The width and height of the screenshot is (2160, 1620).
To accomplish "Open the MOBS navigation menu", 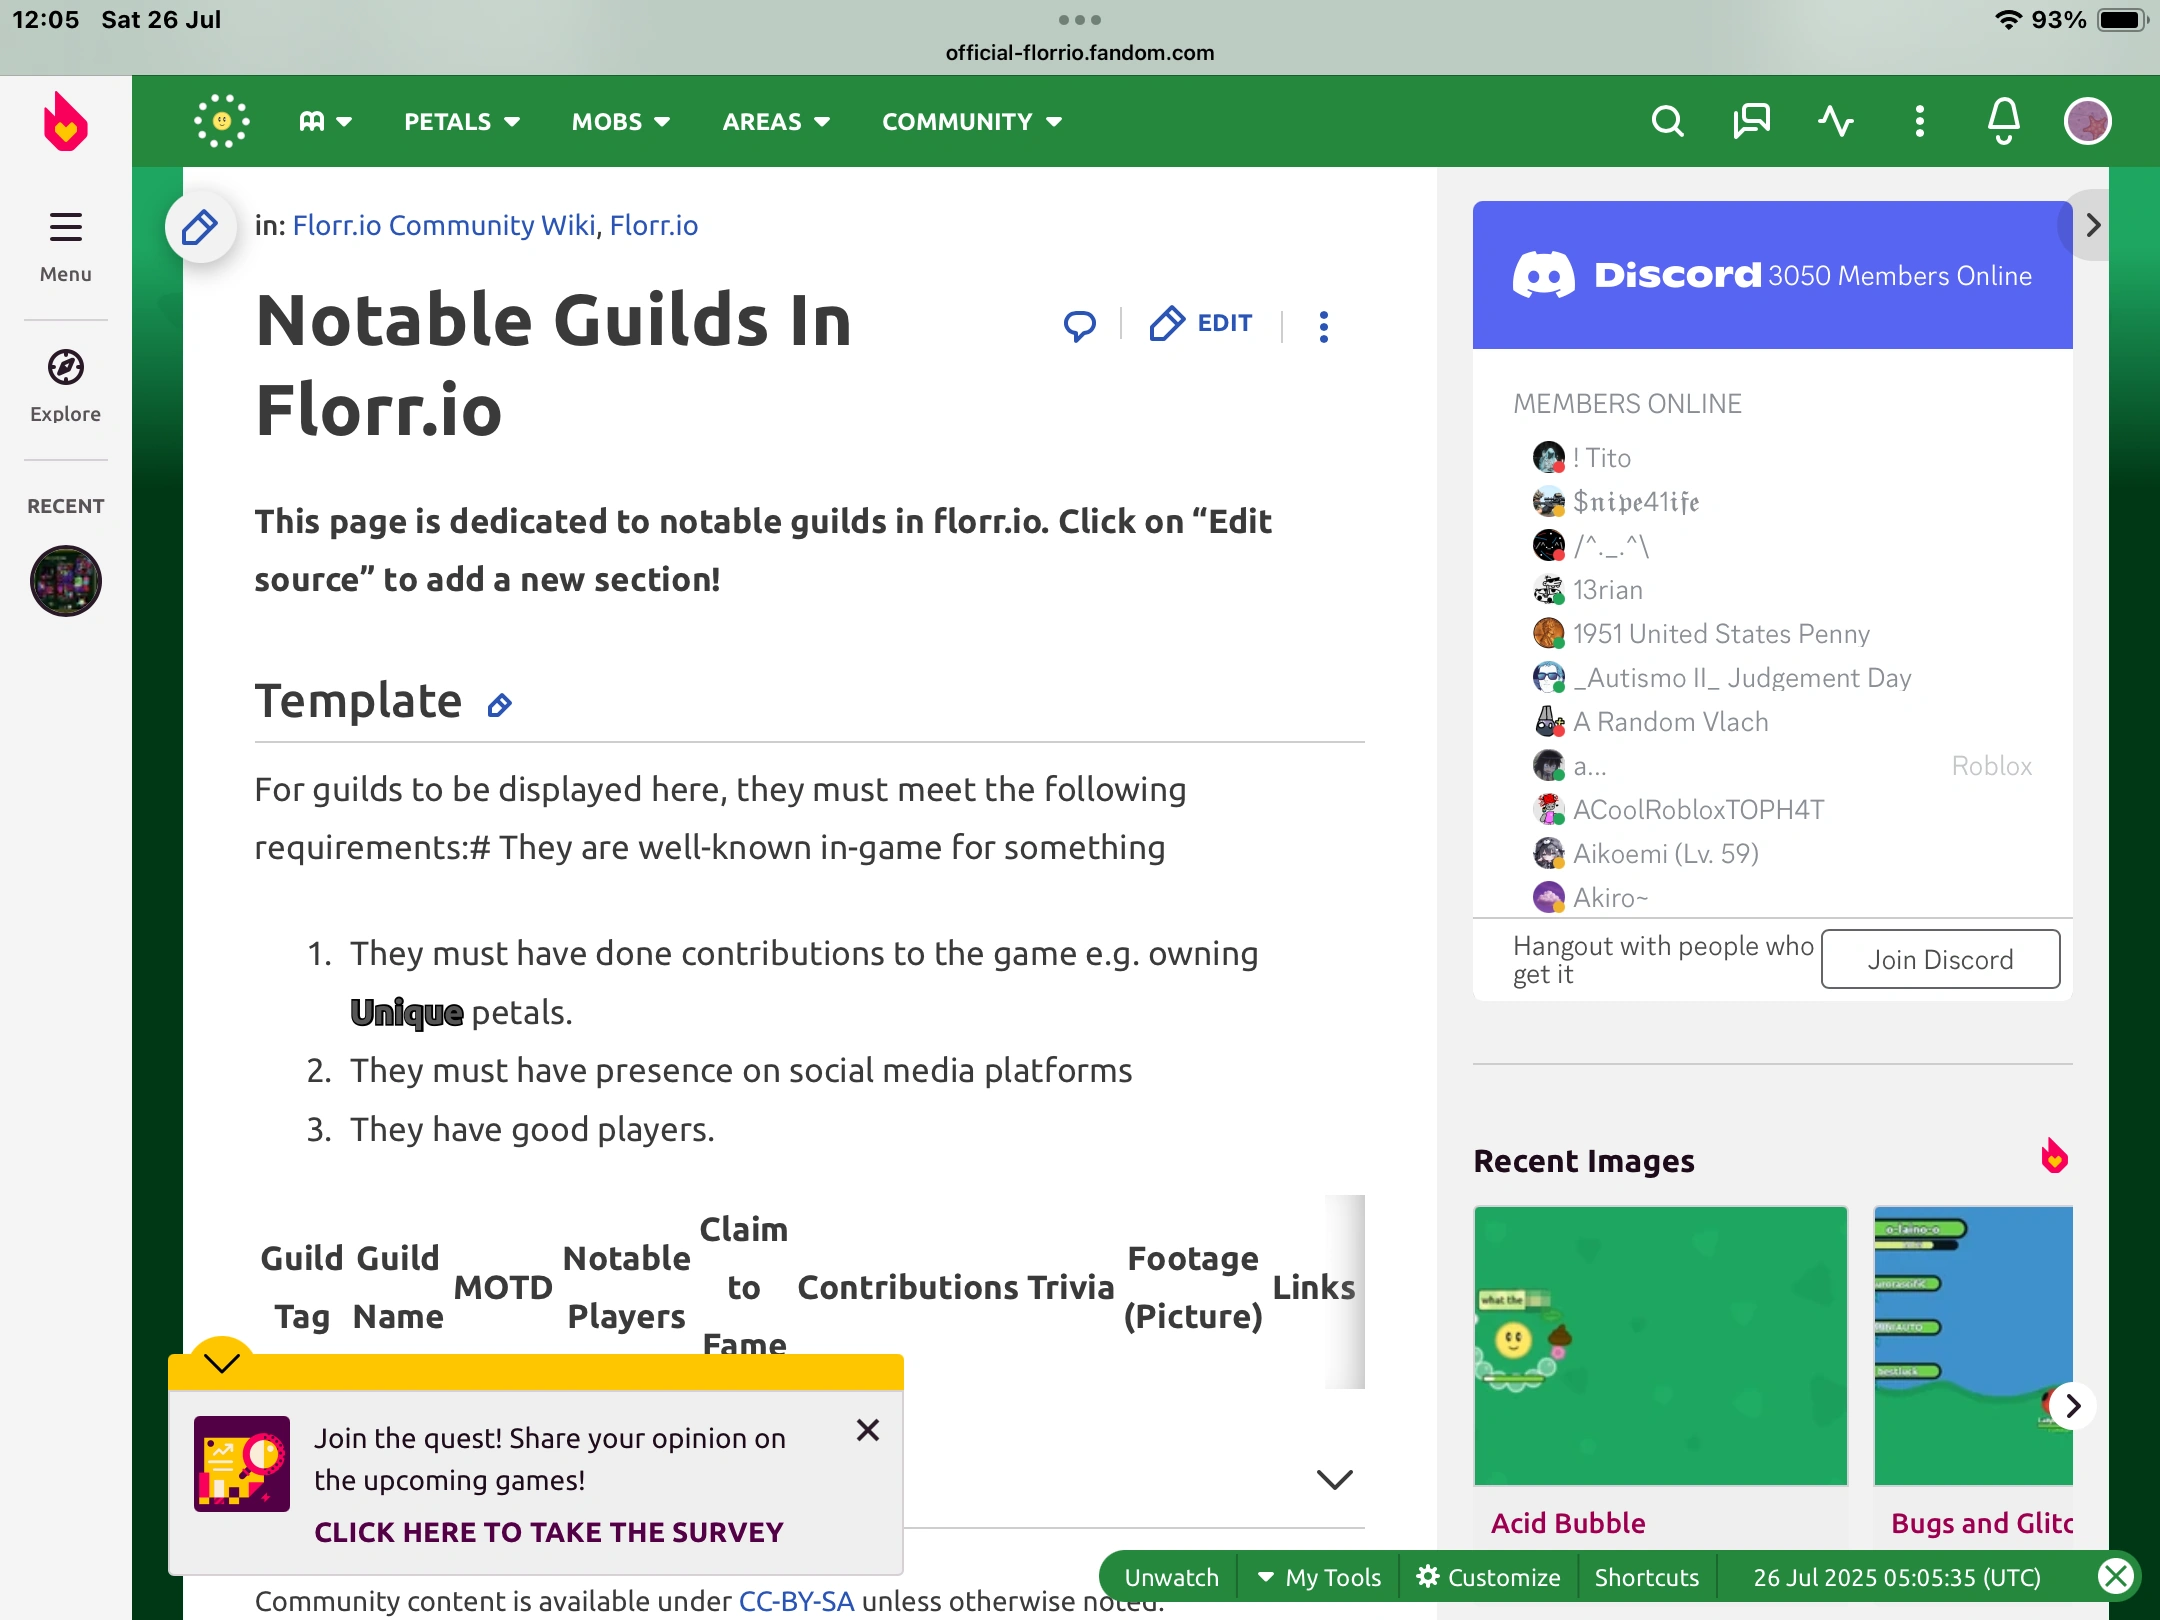I will point(620,122).
